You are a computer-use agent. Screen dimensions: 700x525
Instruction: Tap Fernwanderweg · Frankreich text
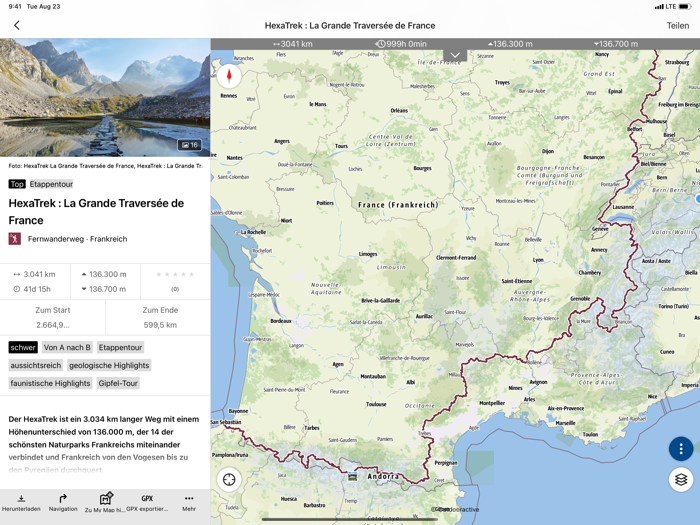pos(77,239)
